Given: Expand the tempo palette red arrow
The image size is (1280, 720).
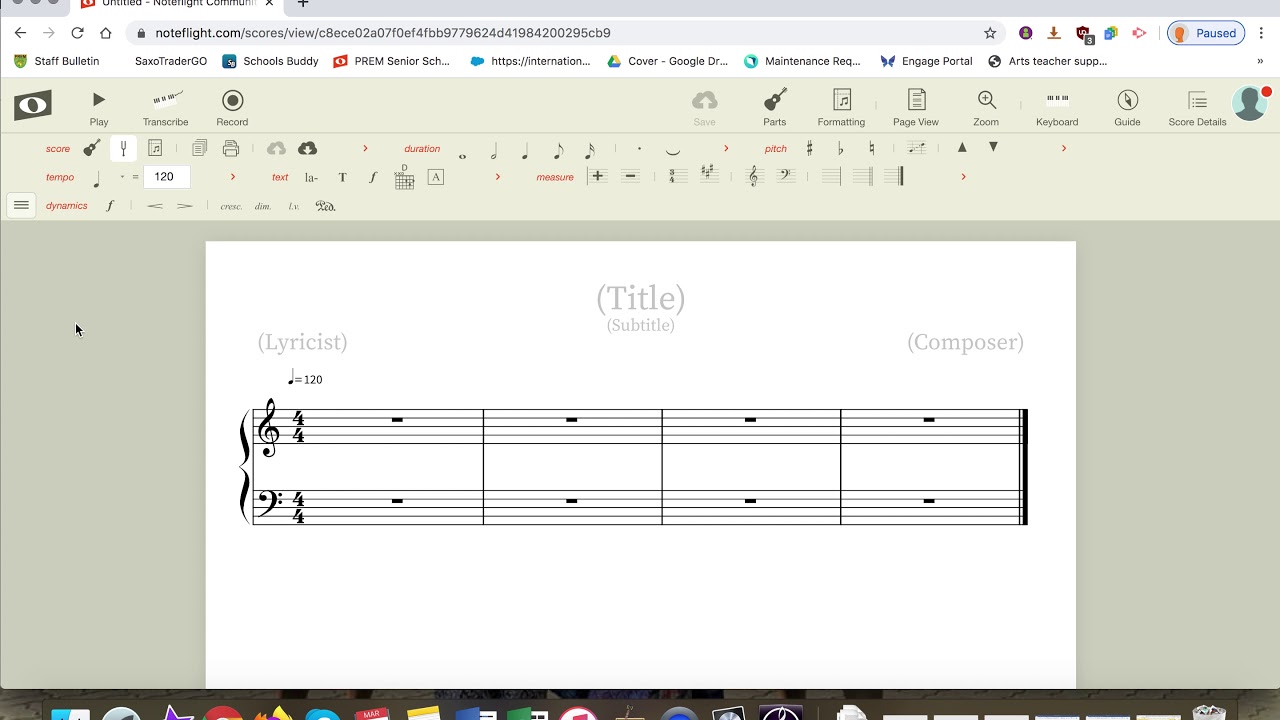Looking at the screenshot, I should (x=233, y=177).
